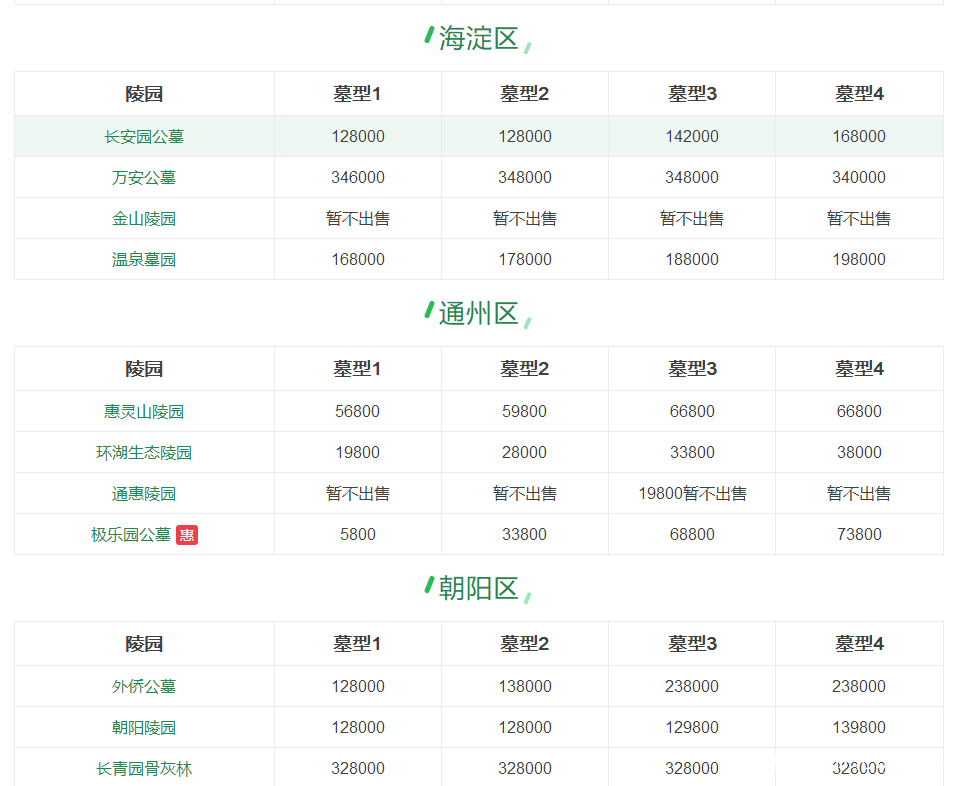Click the 墓型2 header in 通州区 table

[525, 369]
